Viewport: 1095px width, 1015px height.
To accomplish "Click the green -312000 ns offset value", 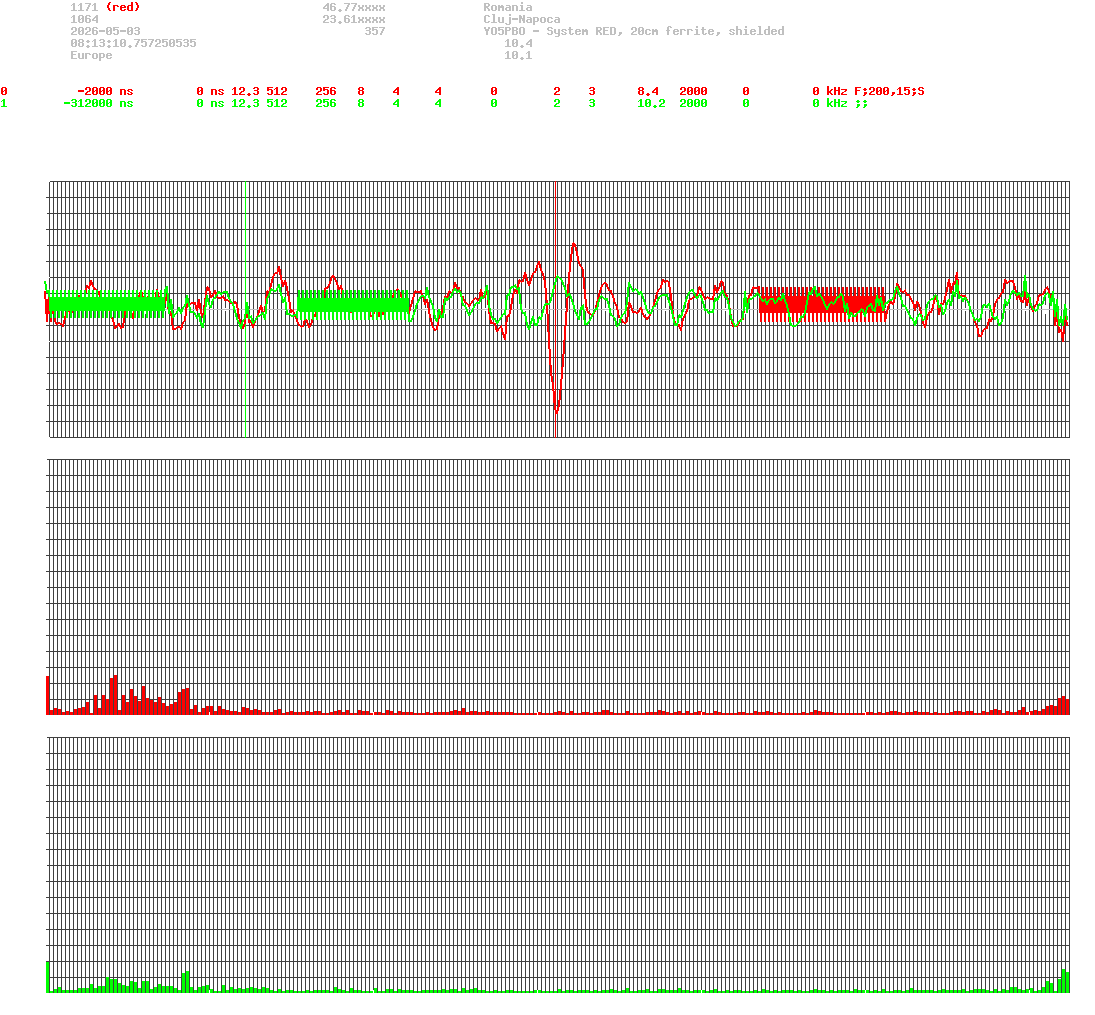I will click(x=98, y=103).
